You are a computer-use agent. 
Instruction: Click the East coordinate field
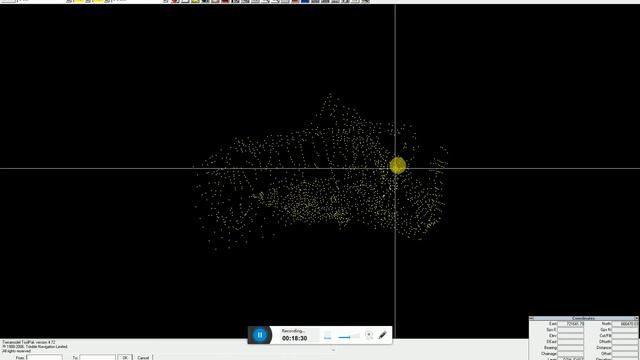pyautogui.click(x=571, y=324)
